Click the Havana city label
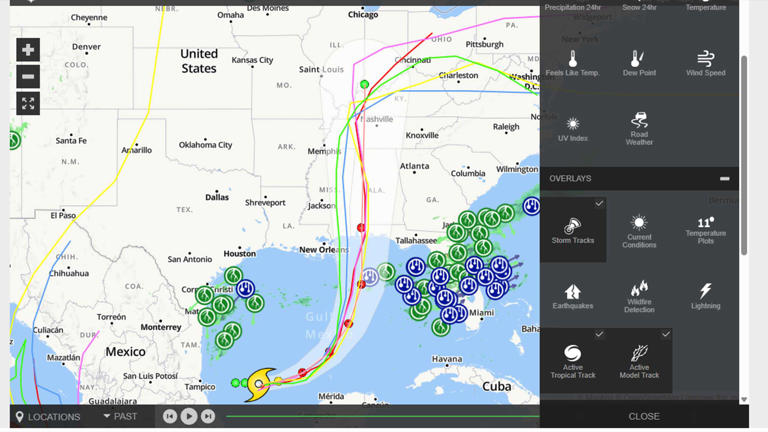 (447, 359)
